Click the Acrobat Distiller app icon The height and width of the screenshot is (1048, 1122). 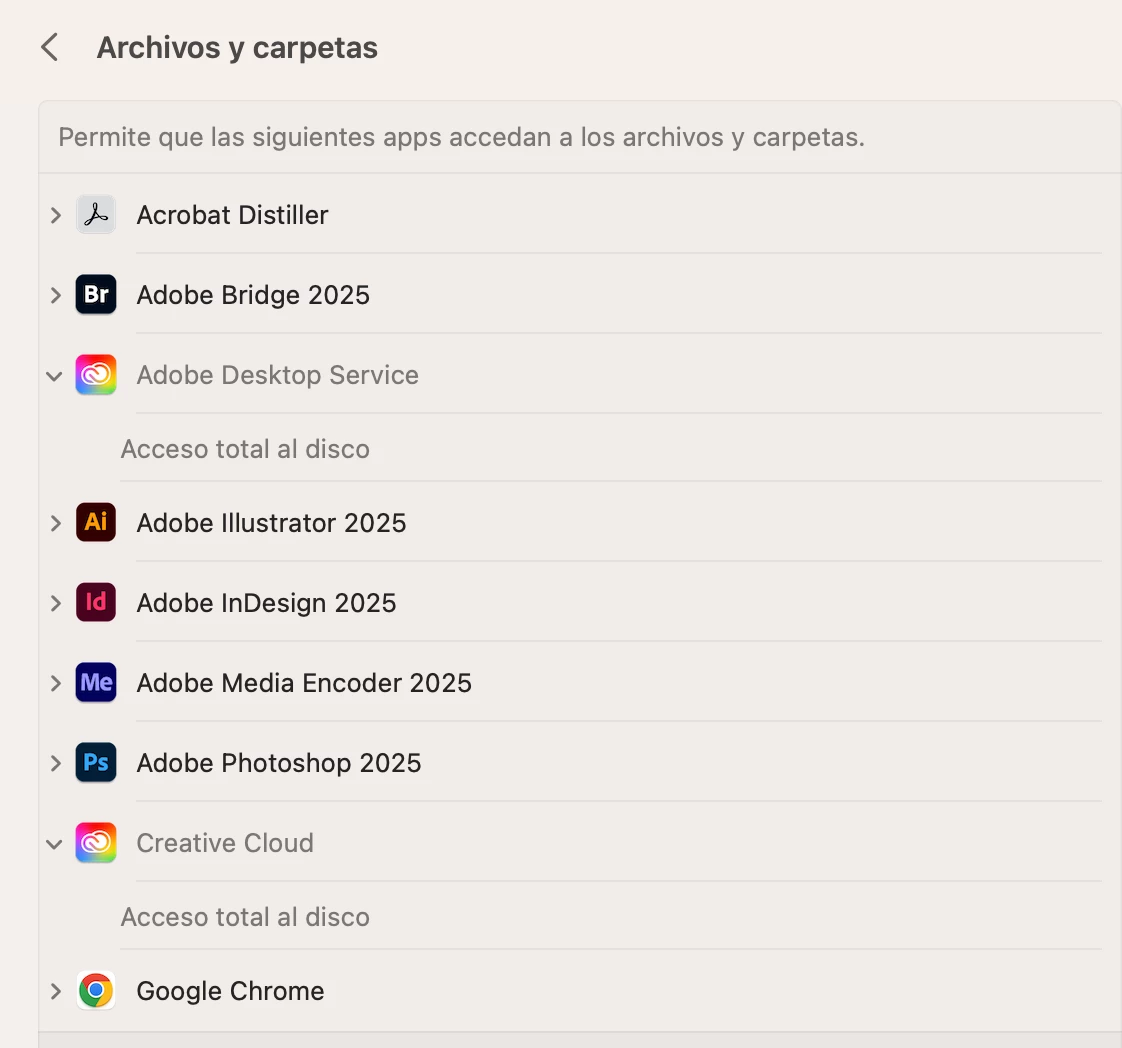pyautogui.click(x=96, y=215)
